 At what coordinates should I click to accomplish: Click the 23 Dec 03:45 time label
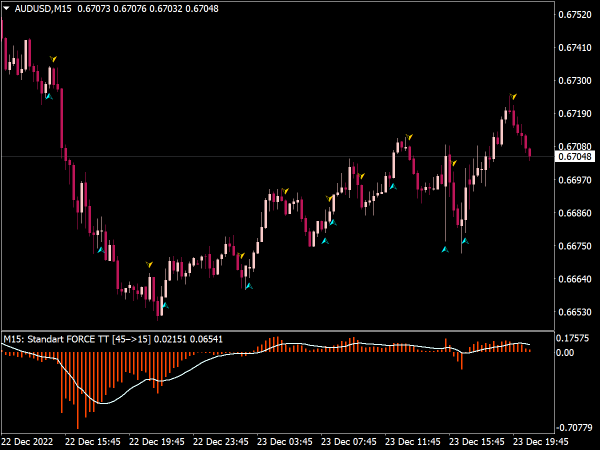click(x=284, y=442)
